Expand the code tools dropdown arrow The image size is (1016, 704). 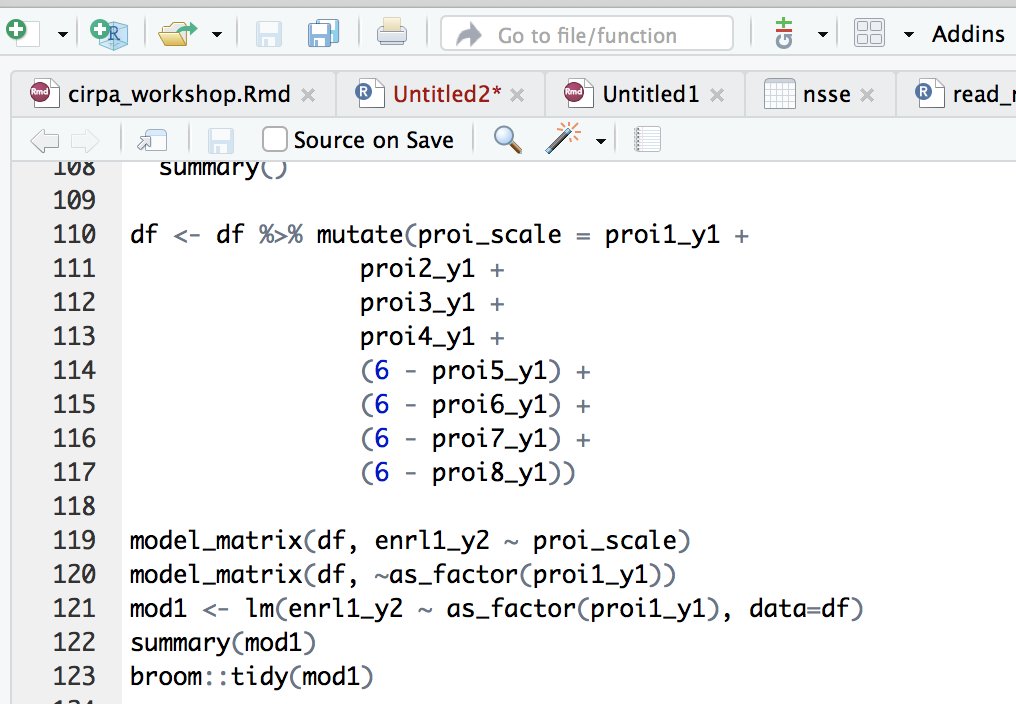point(601,141)
